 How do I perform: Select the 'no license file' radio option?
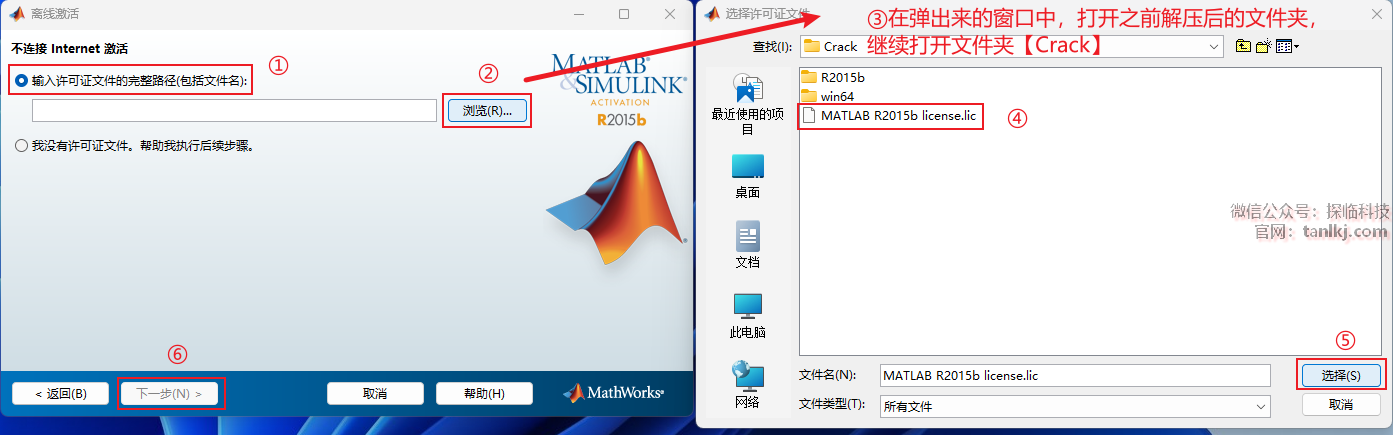coord(22,146)
